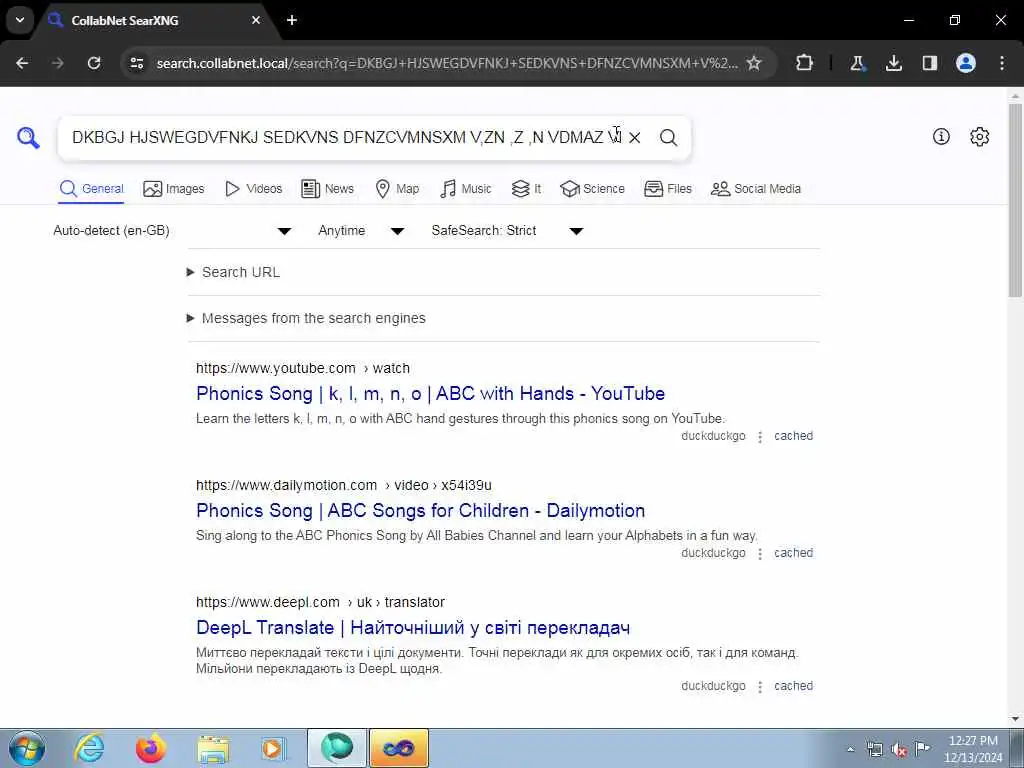This screenshot has height=768, width=1024.
Task: Switch to Videos search category
Action: click(253, 189)
